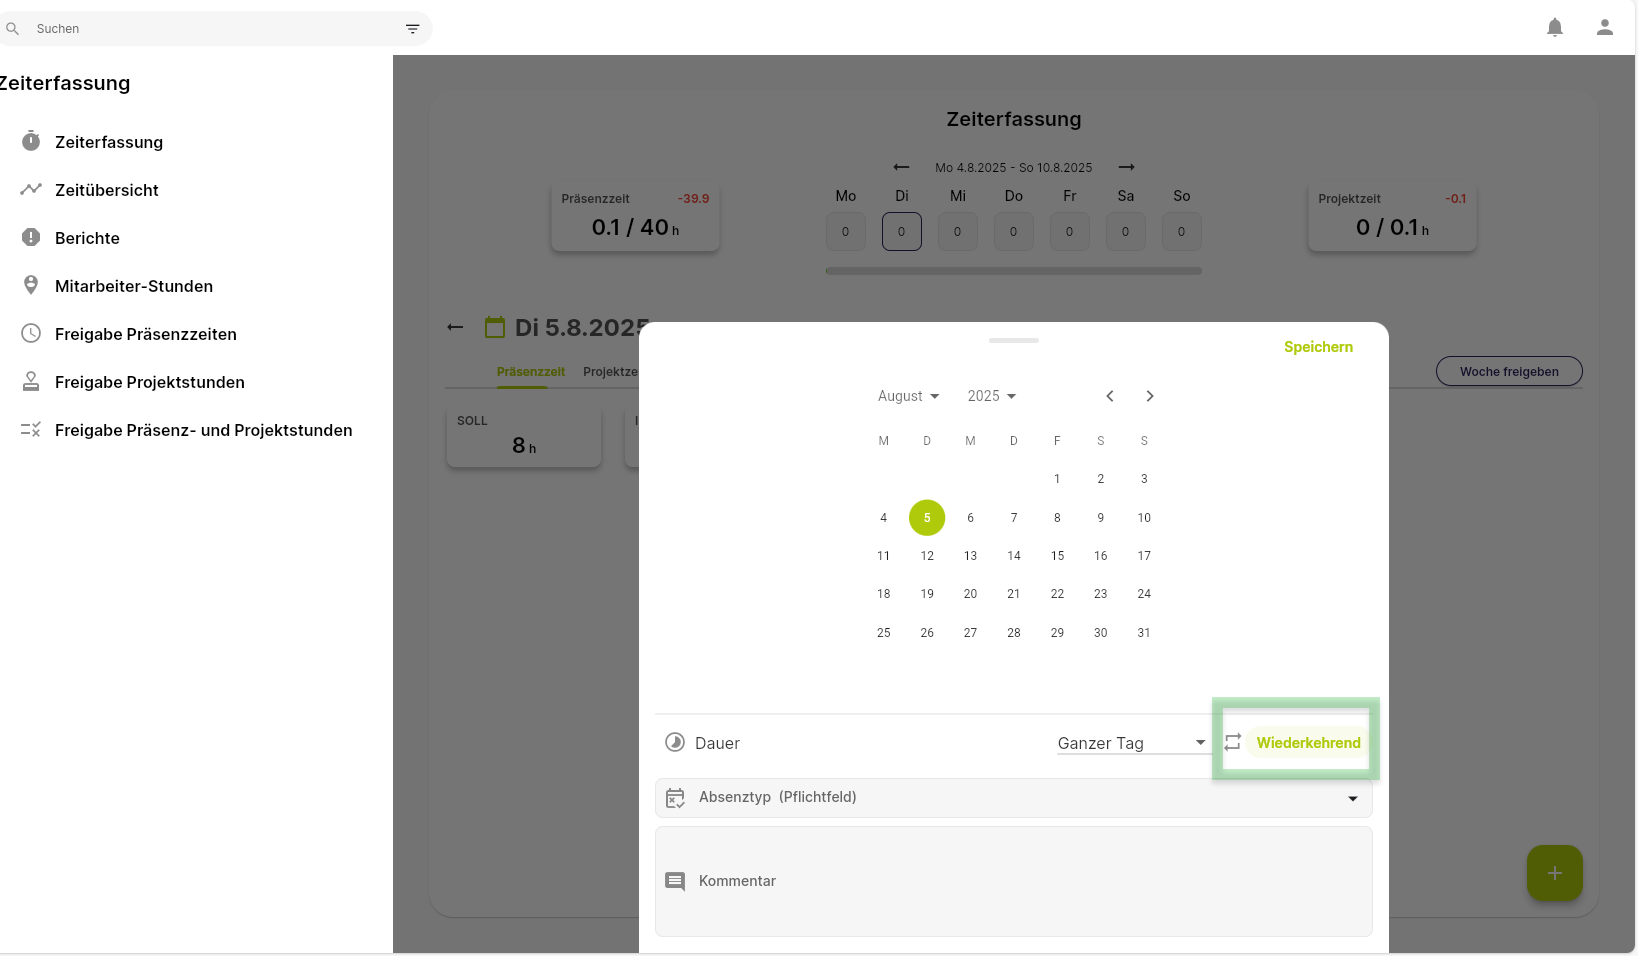The height and width of the screenshot is (956, 1638).
Task: Go to previous week arrow
Action: (x=901, y=167)
